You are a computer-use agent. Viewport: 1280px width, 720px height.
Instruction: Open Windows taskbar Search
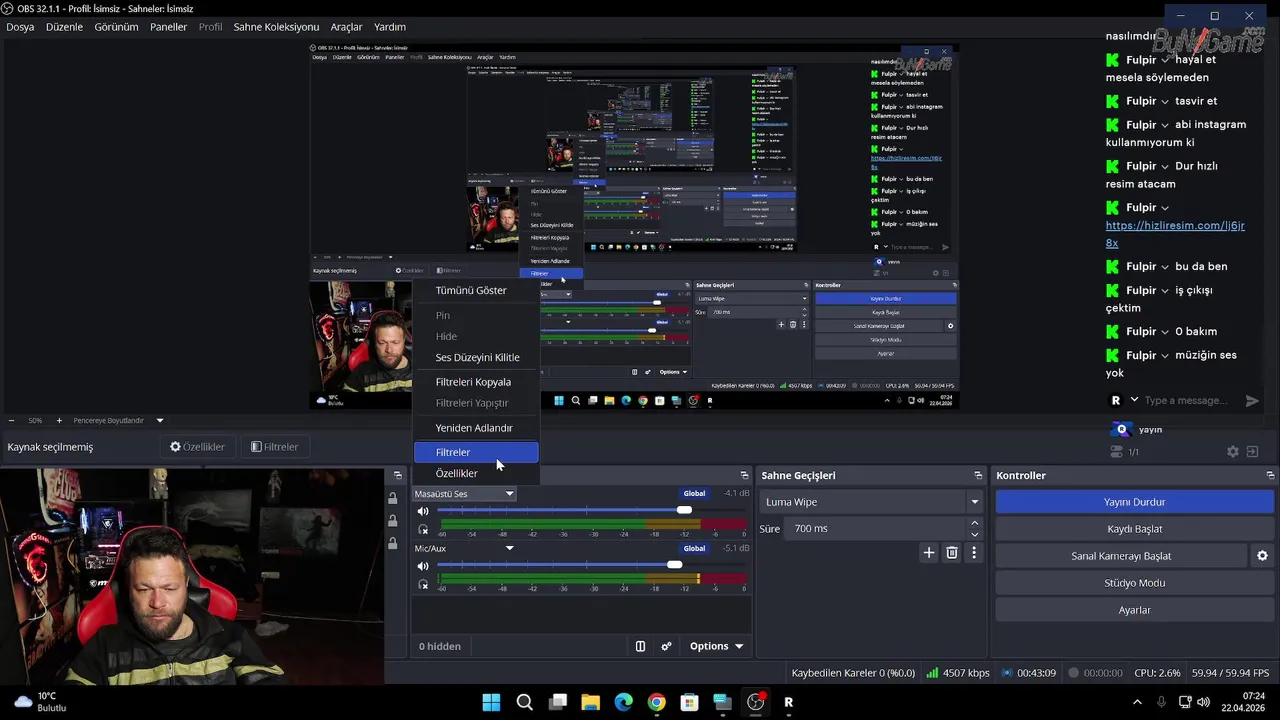pyautogui.click(x=524, y=702)
